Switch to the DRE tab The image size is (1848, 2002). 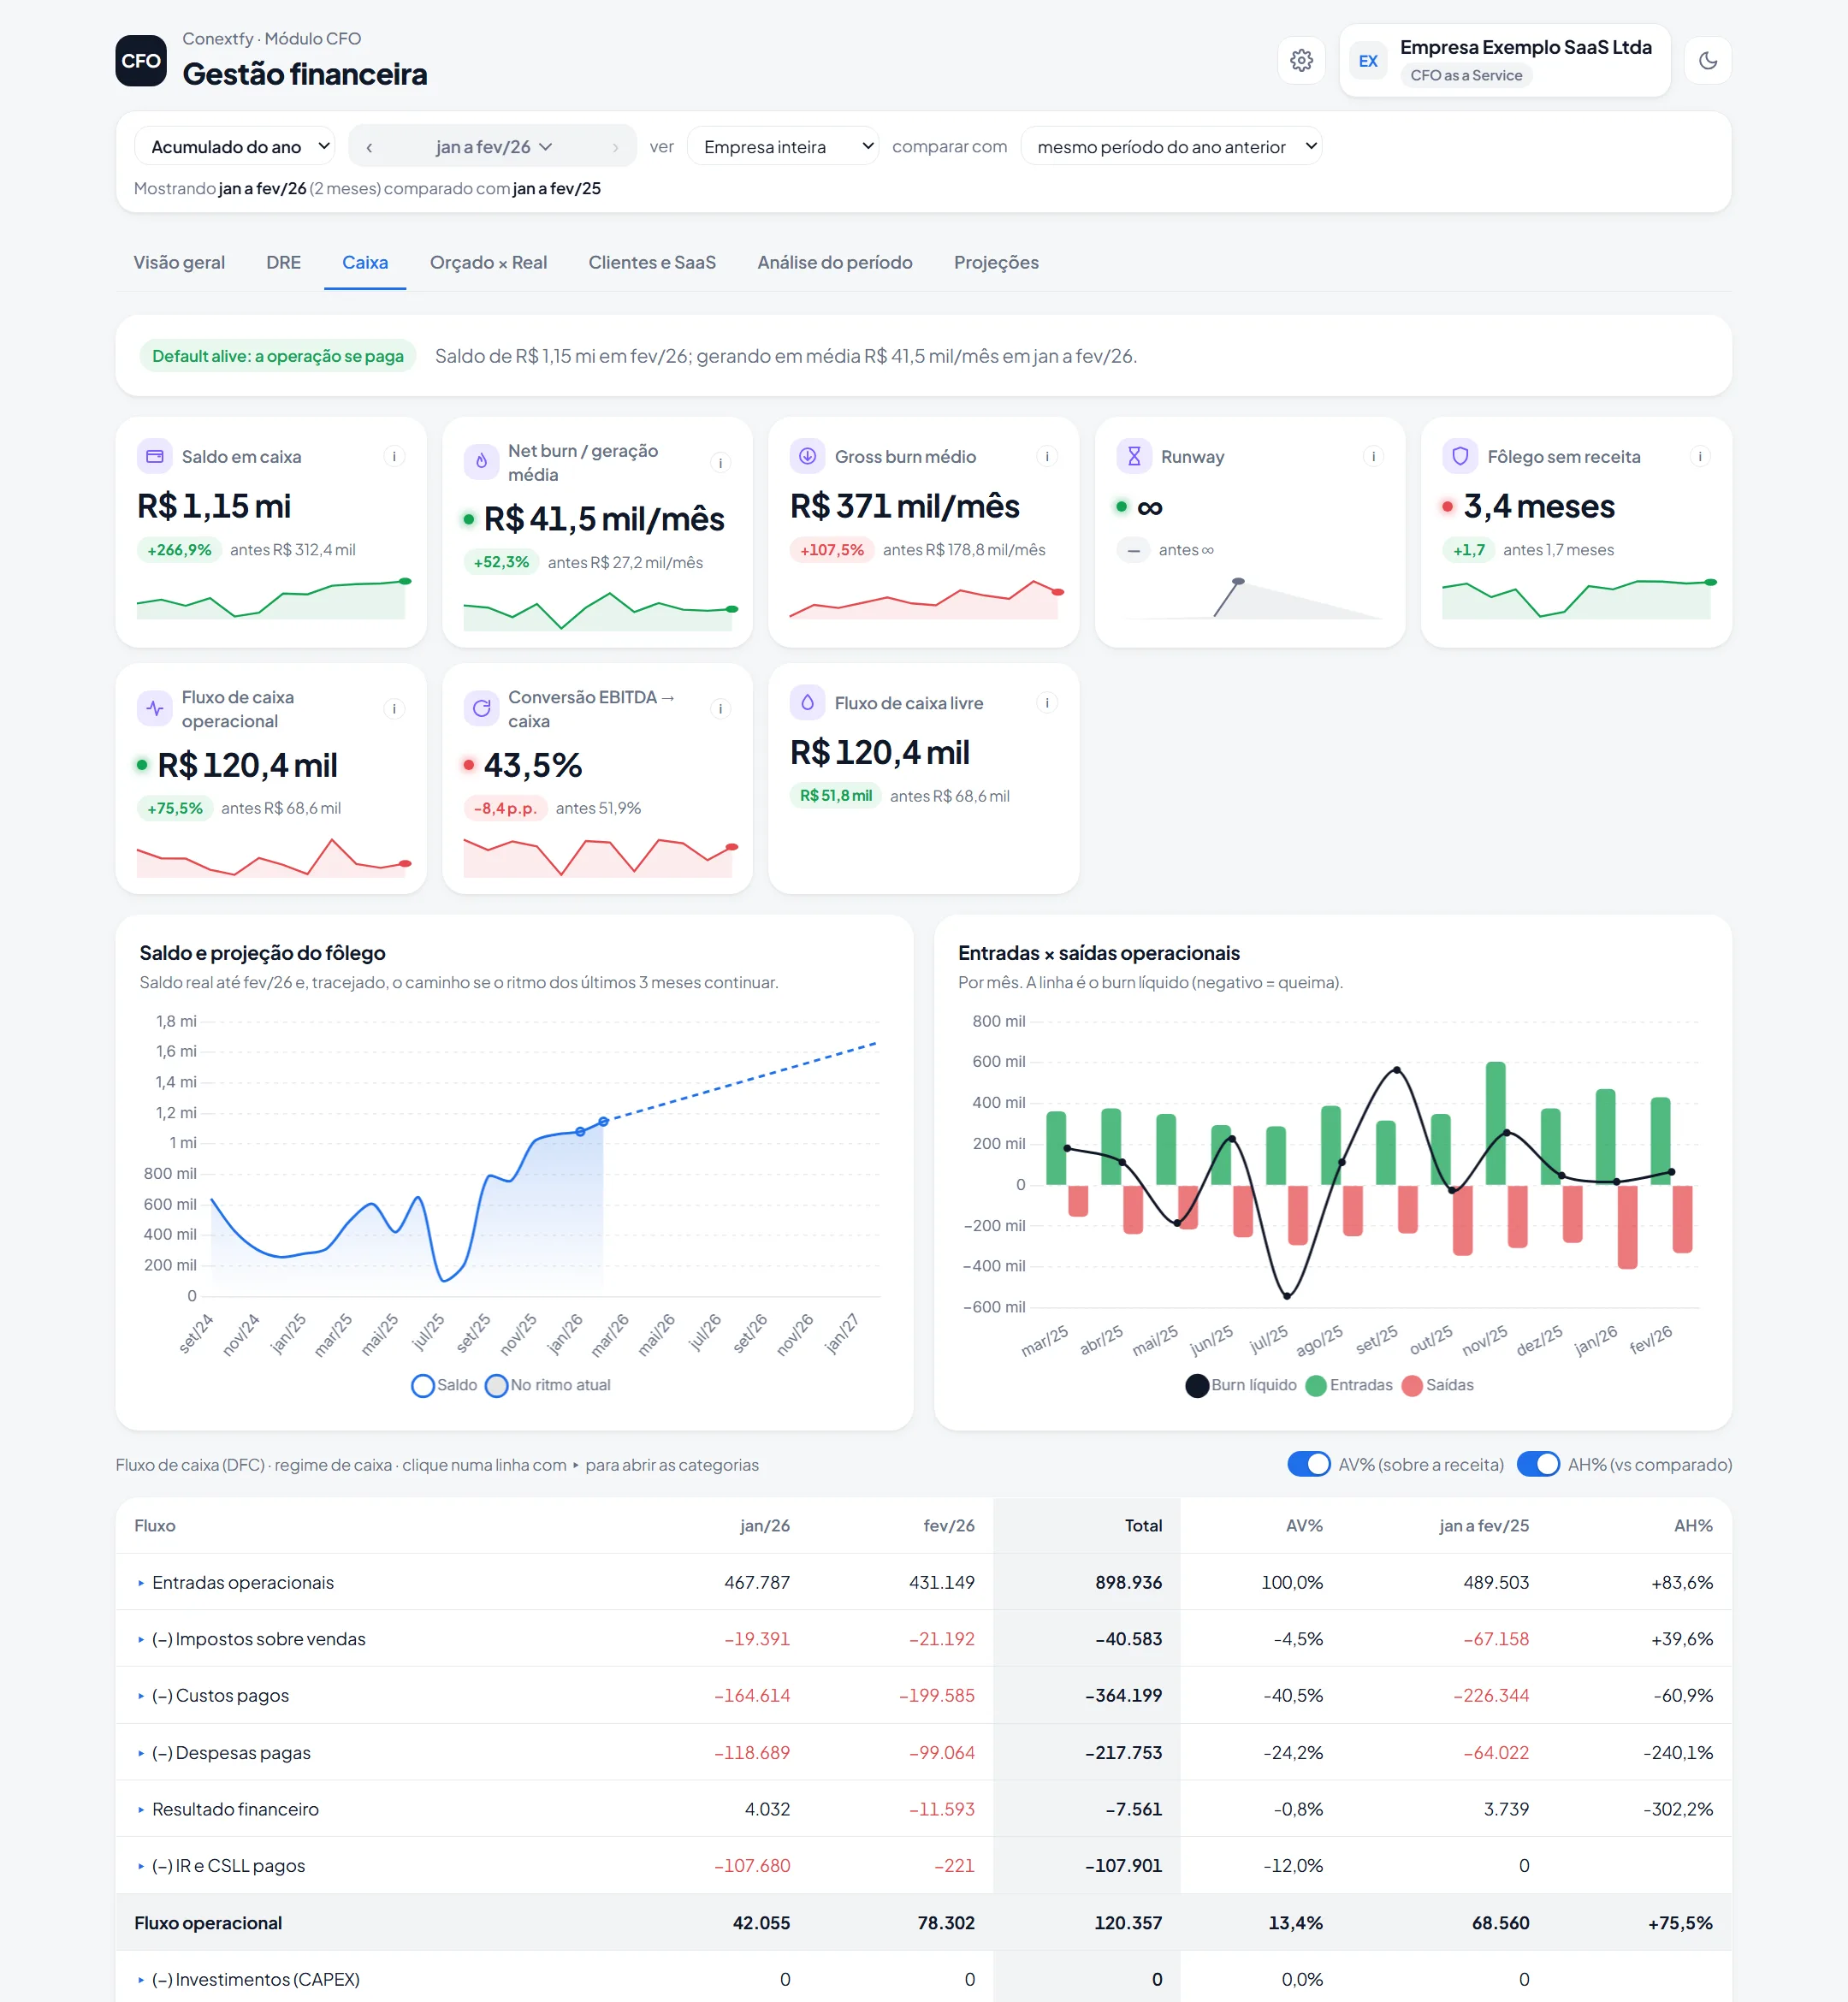(283, 262)
